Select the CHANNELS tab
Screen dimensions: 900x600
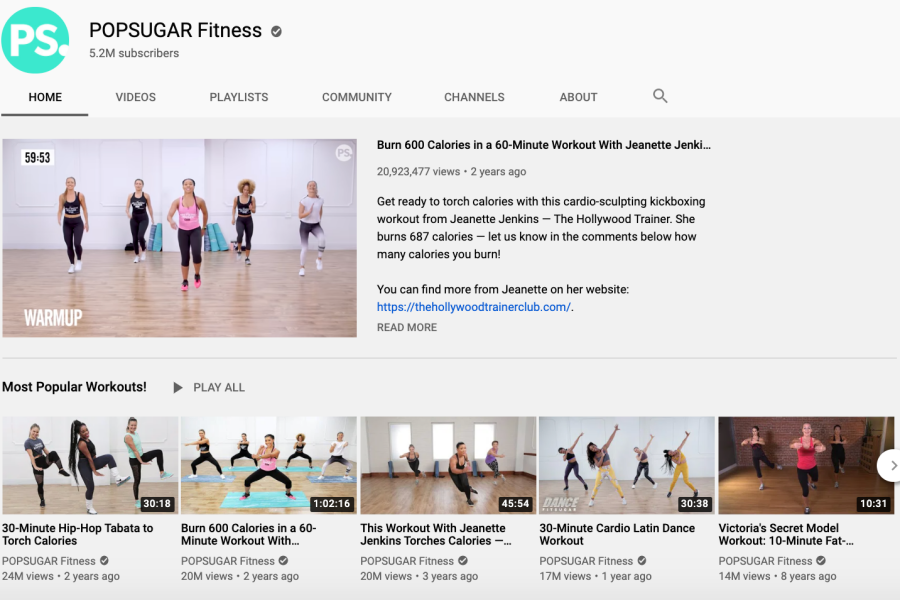tap(474, 97)
